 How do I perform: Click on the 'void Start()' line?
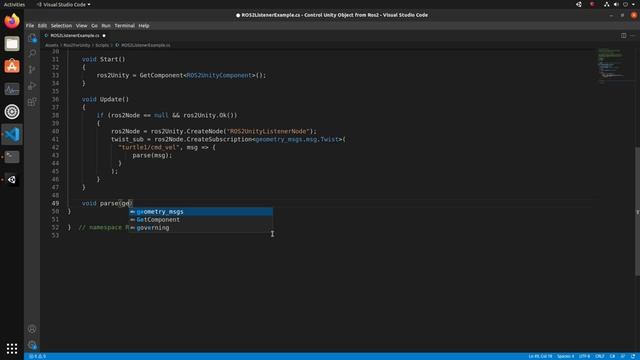pyautogui.click(x=104, y=59)
